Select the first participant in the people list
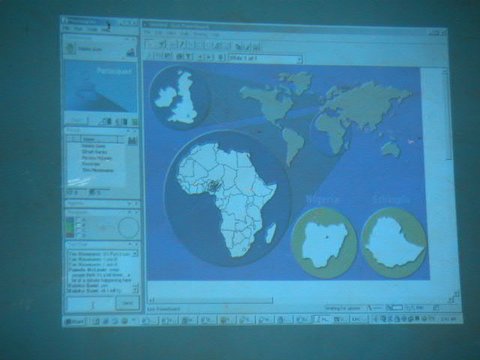The width and height of the screenshot is (480, 360). coord(94,146)
